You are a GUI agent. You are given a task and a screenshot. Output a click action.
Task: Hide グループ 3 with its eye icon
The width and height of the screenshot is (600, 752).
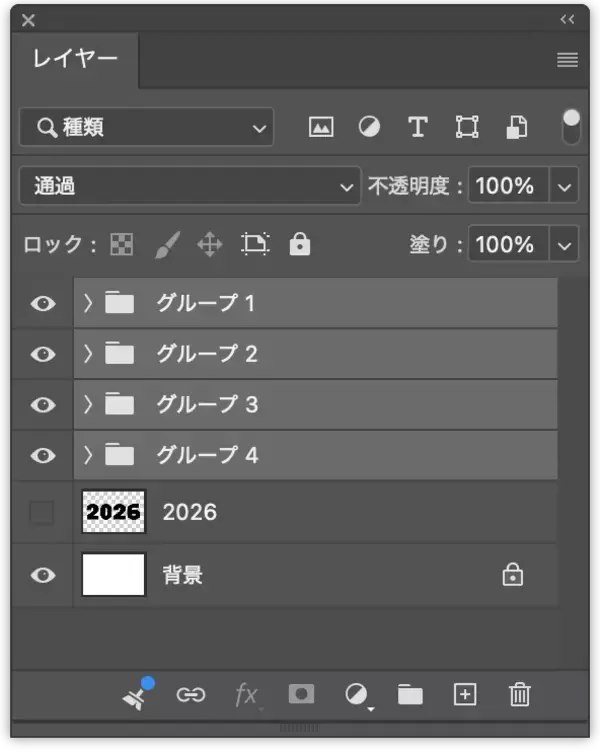(x=43, y=405)
